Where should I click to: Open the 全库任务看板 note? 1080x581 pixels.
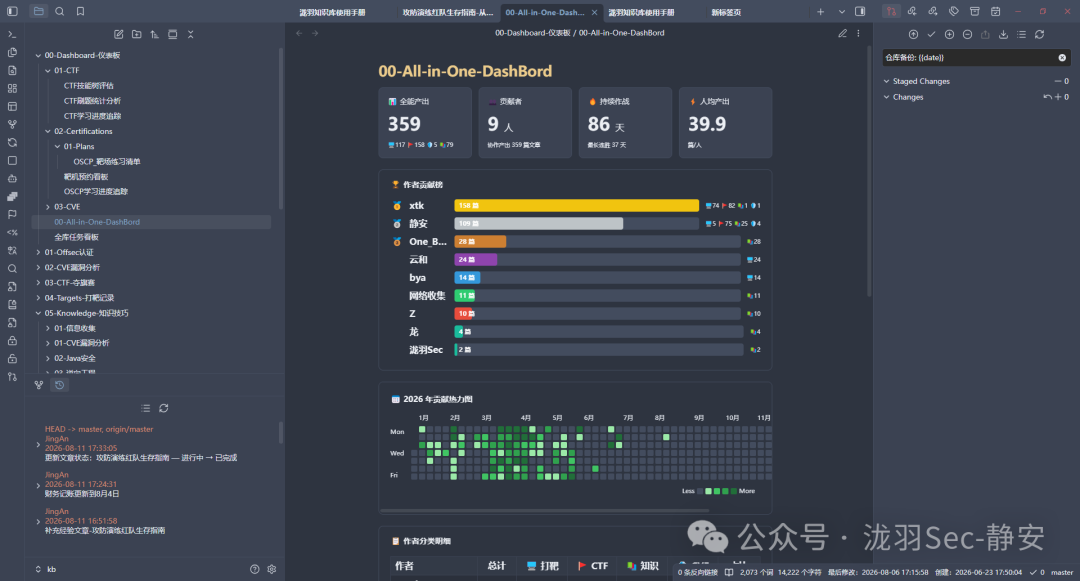pyautogui.click(x=76, y=237)
